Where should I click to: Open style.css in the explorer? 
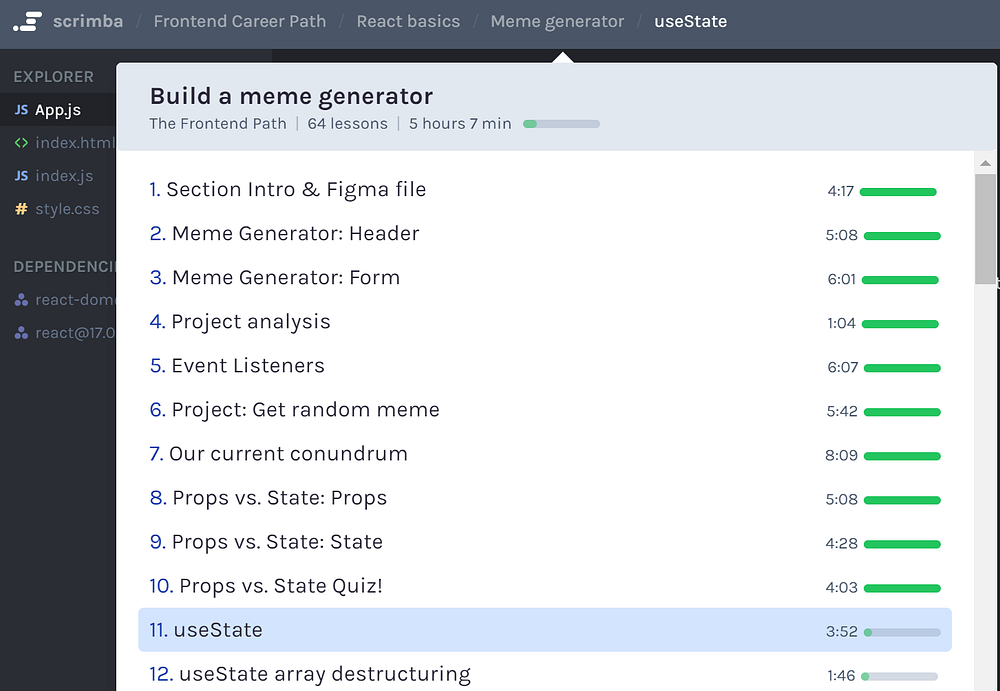67,209
